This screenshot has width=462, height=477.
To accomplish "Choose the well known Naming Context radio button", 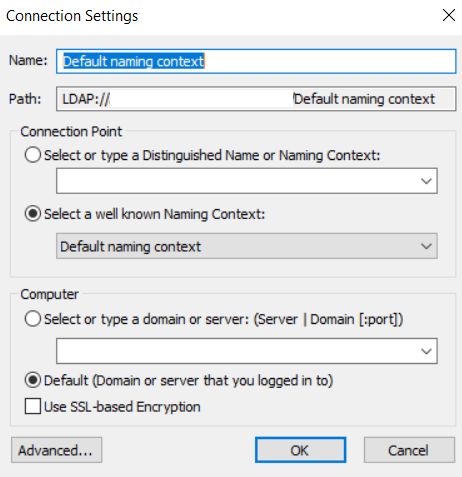I will [33, 214].
